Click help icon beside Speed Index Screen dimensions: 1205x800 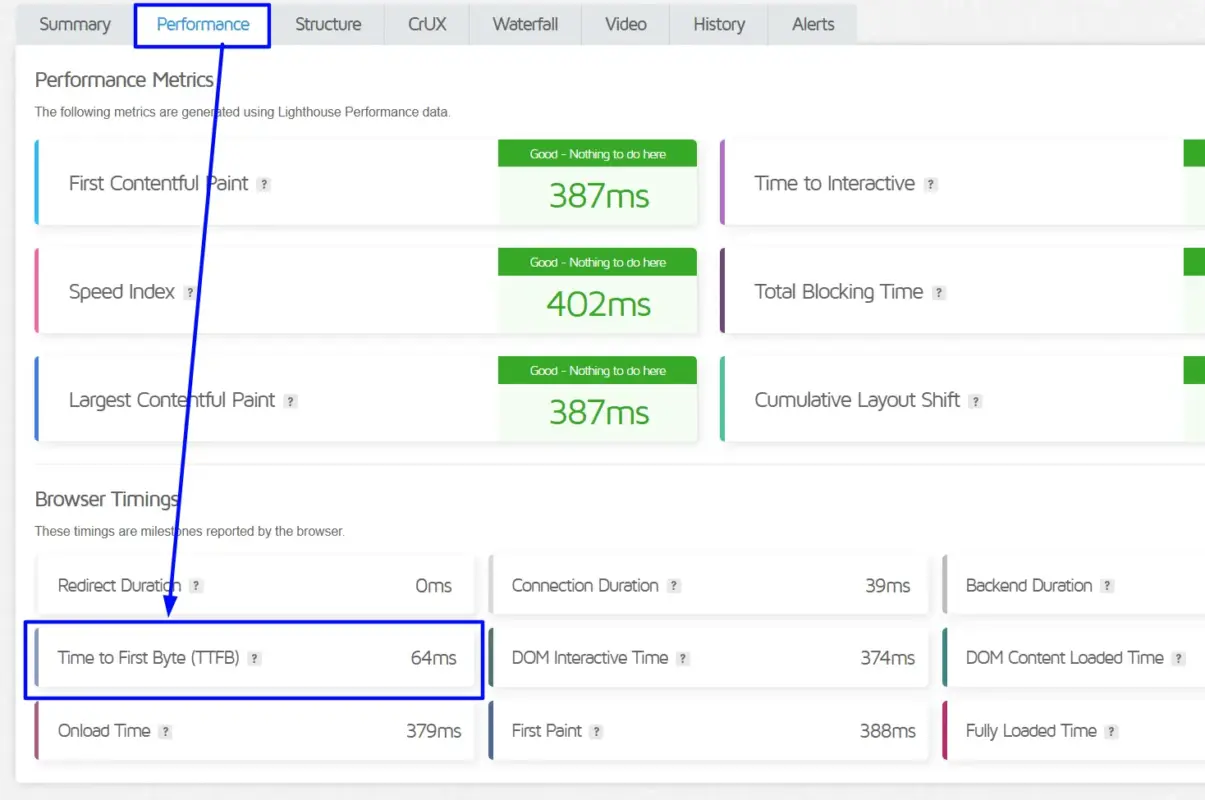pyautogui.click(x=190, y=293)
